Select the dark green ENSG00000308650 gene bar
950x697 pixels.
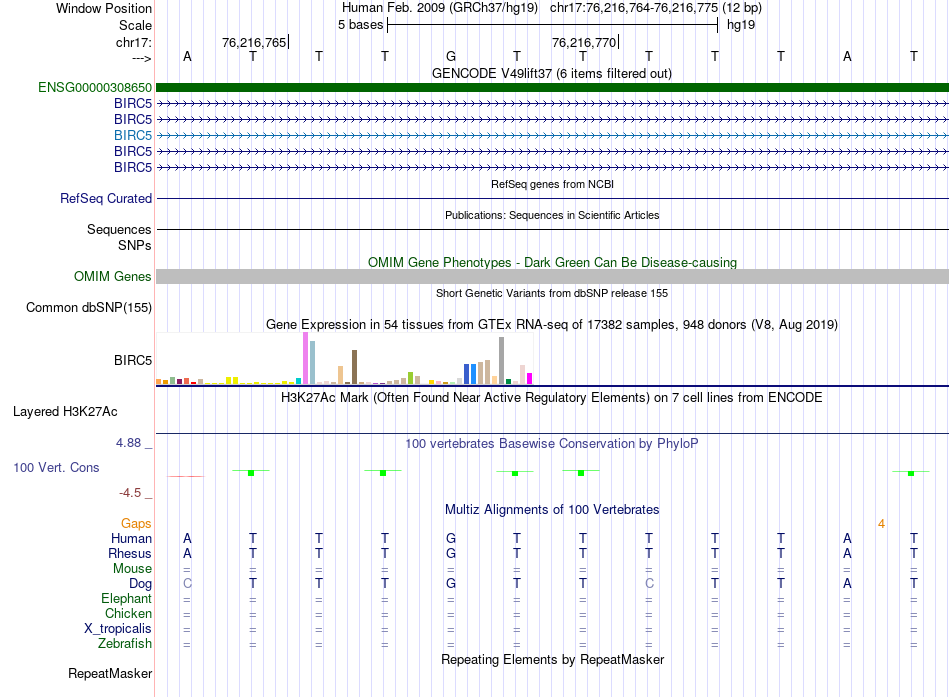pyautogui.click(x=552, y=87)
